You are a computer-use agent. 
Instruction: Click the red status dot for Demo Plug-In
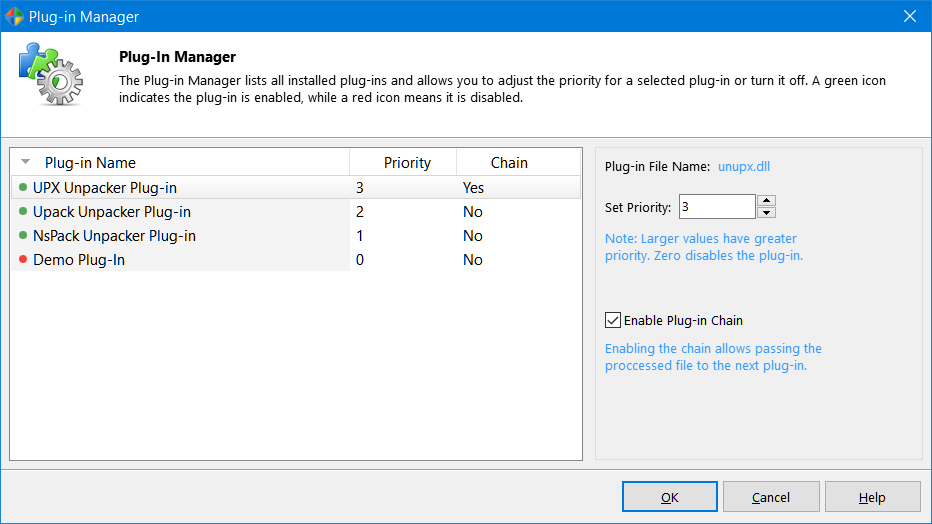(23, 259)
